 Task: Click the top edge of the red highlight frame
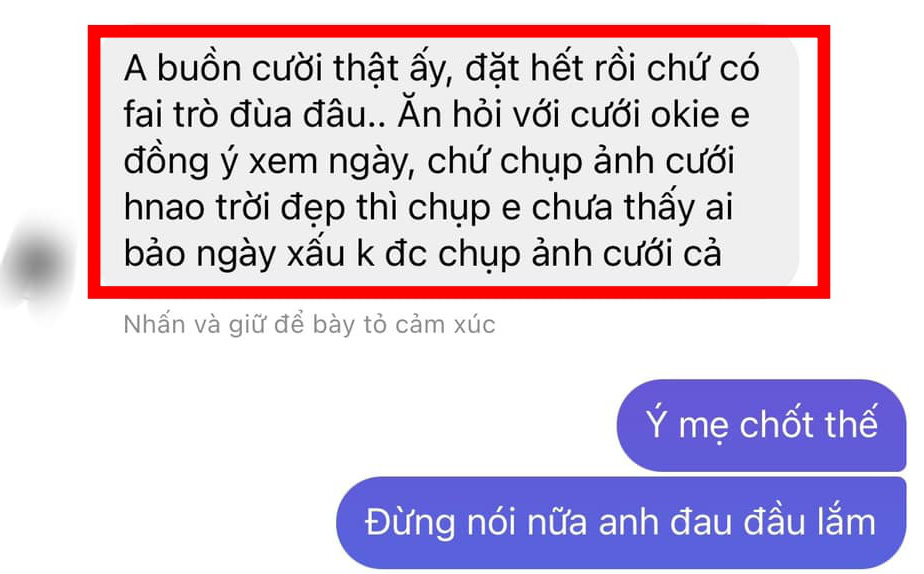point(459,31)
